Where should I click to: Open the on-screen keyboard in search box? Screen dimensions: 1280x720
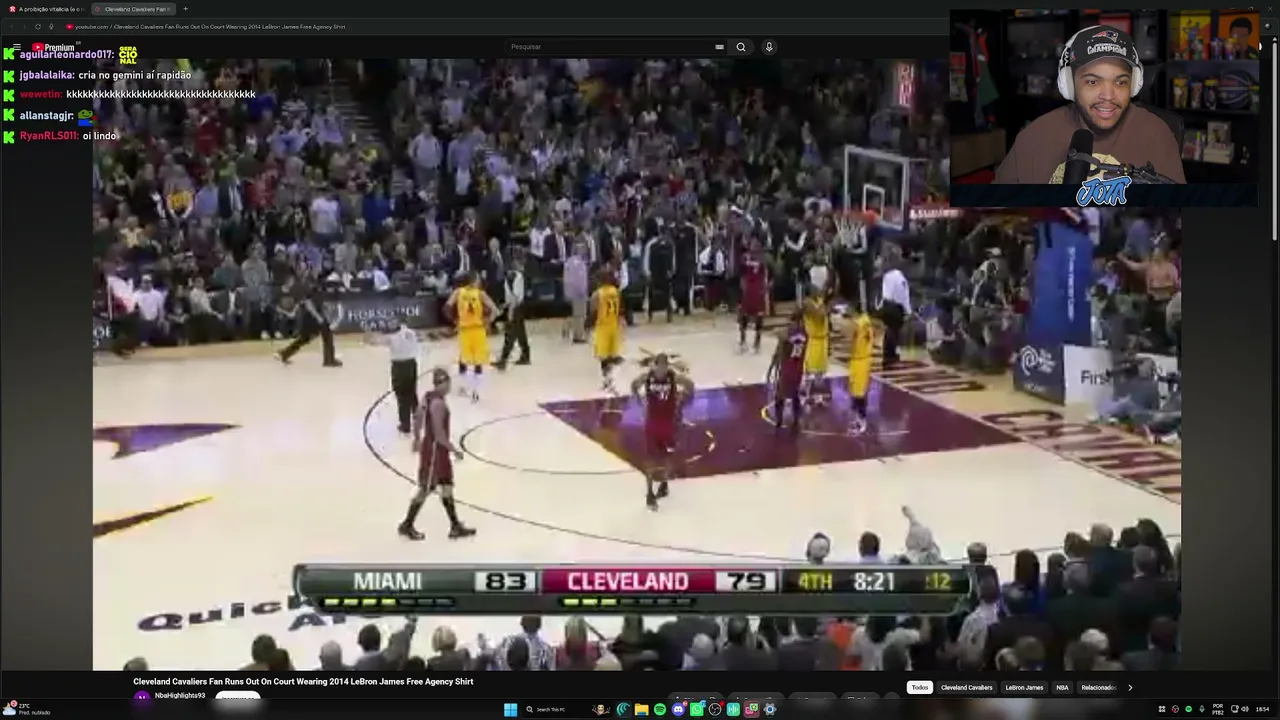tap(719, 47)
